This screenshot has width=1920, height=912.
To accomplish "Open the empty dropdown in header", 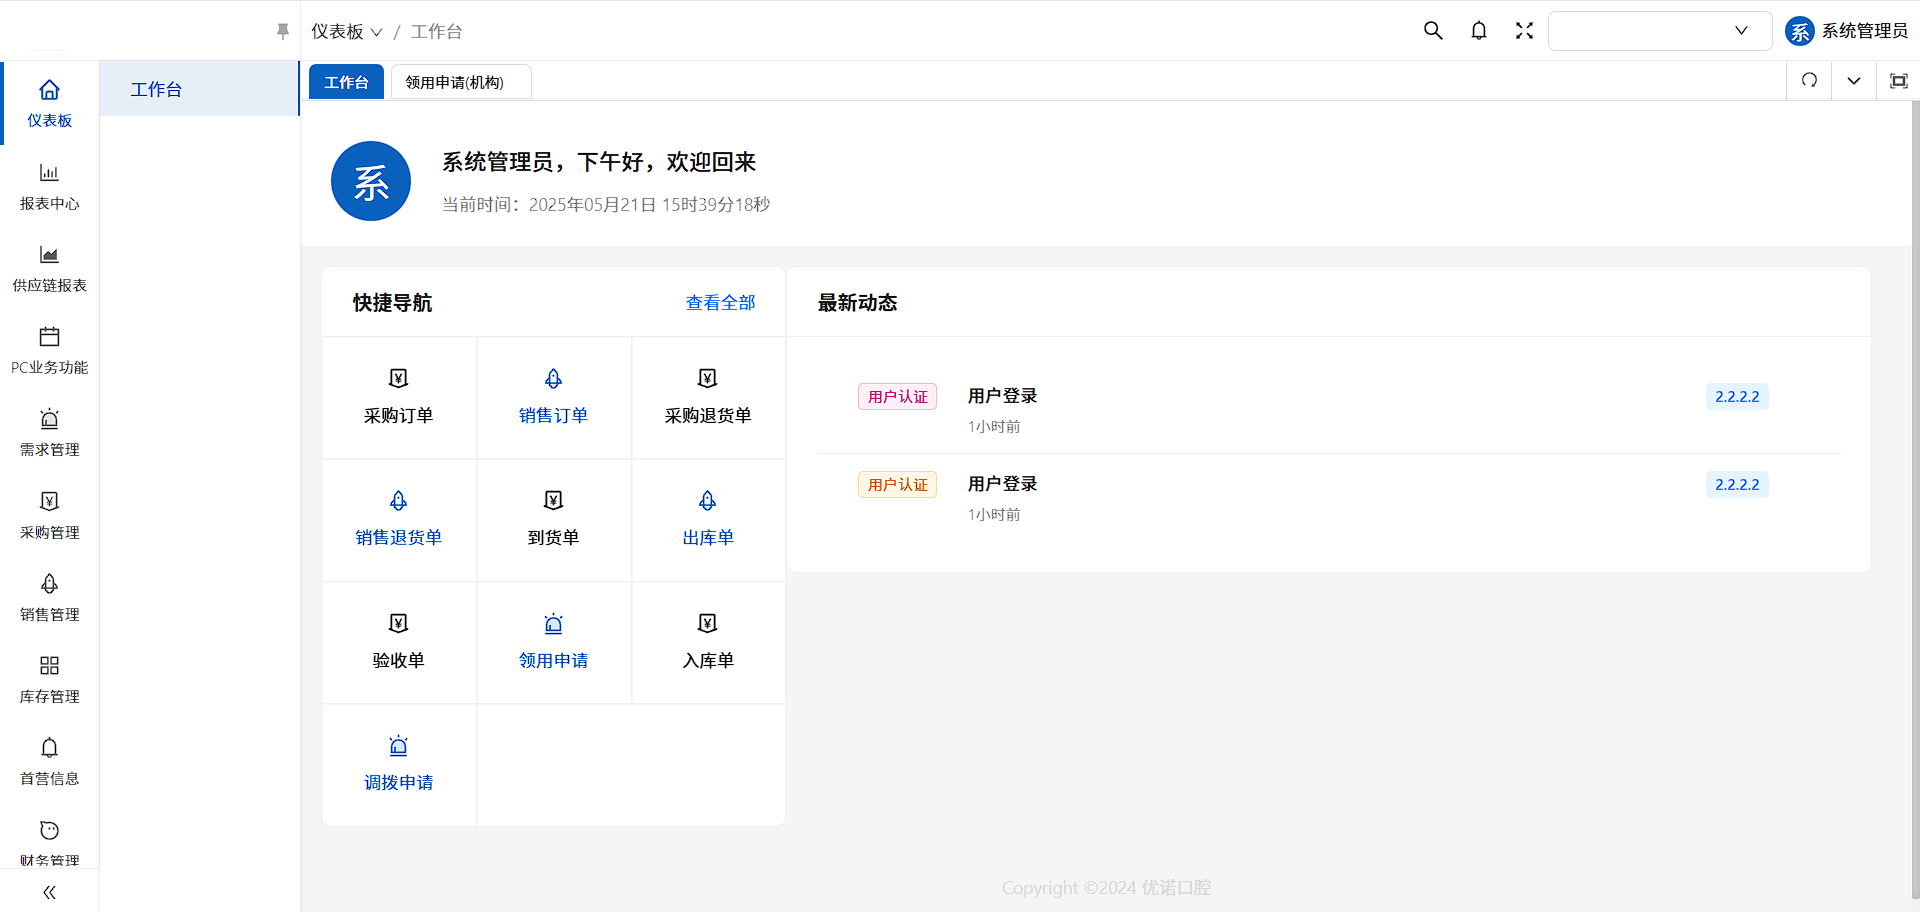I will tap(1659, 31).
